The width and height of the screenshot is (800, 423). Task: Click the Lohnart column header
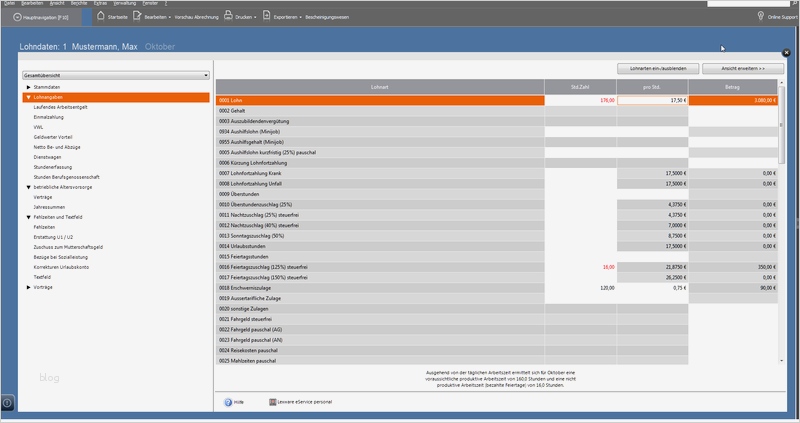click(x=380, y=87)
